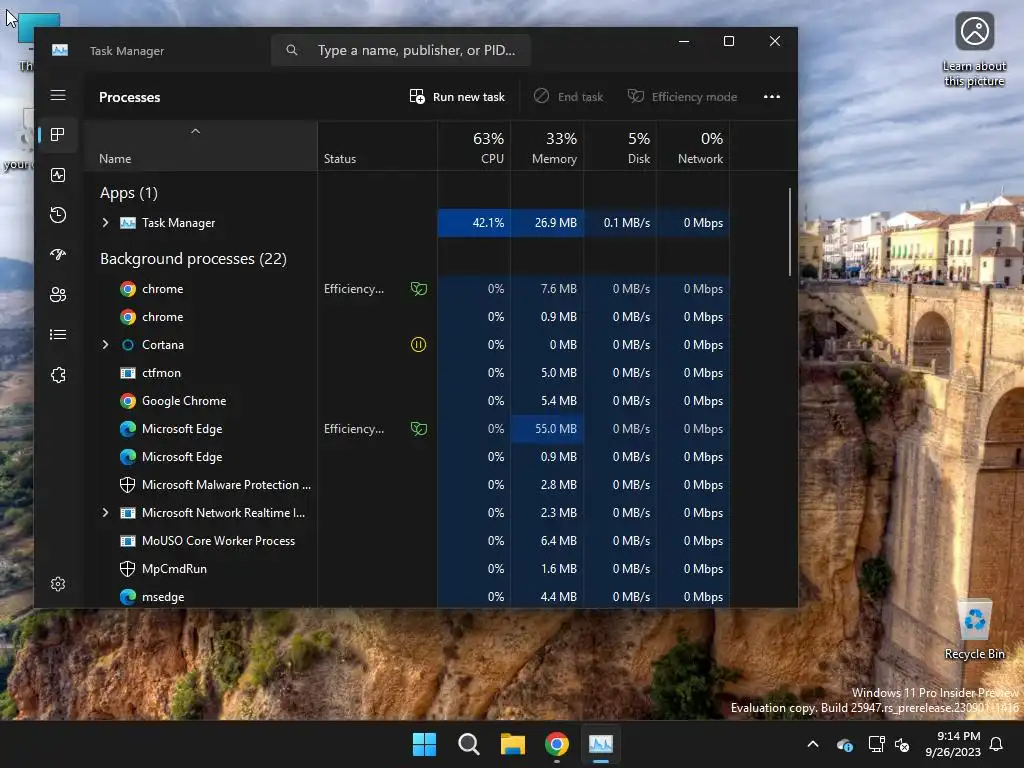Screen dimensions: 1024x768
Task: Click the Task Manager title bar app icon
Action: (60, 50)
